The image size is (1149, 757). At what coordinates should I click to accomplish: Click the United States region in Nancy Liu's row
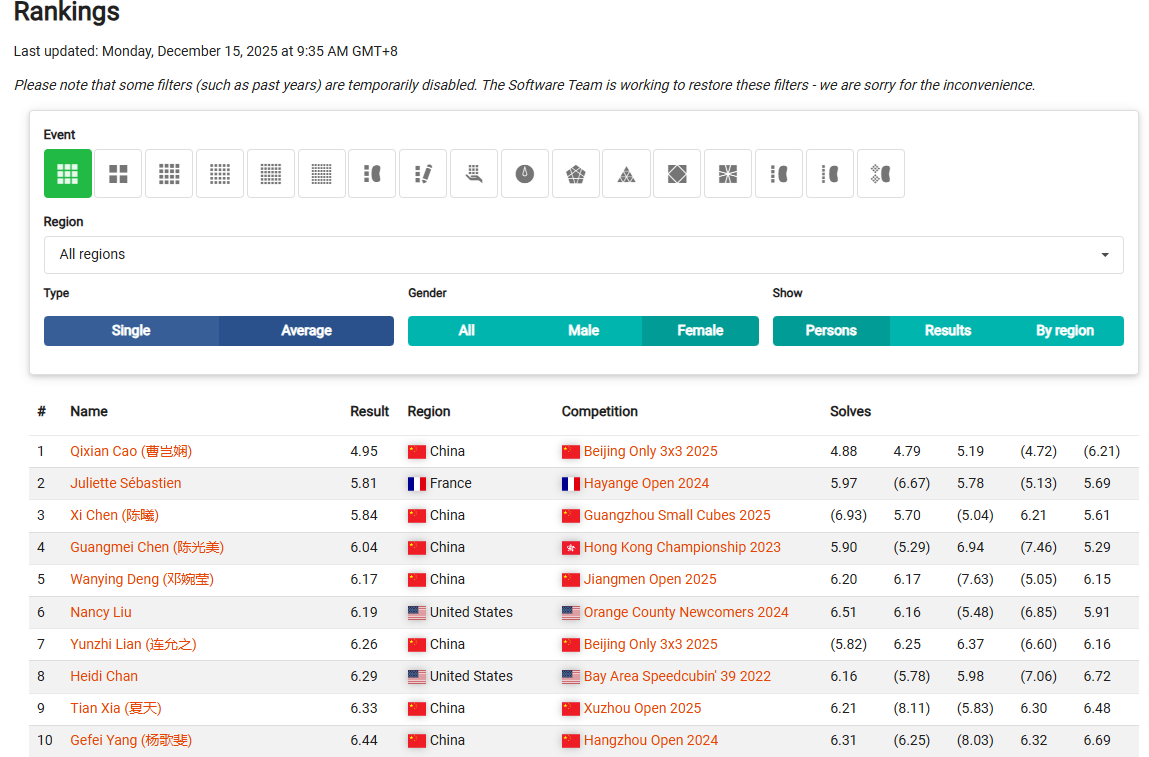tap(460, 612)
